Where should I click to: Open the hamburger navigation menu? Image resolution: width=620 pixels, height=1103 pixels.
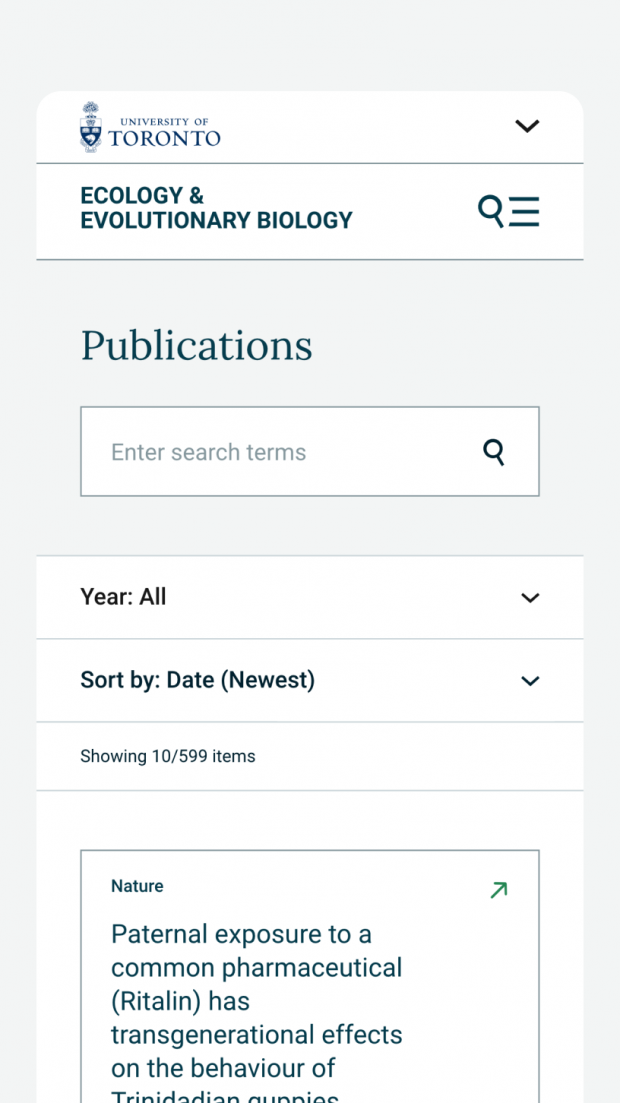point(524,211)
